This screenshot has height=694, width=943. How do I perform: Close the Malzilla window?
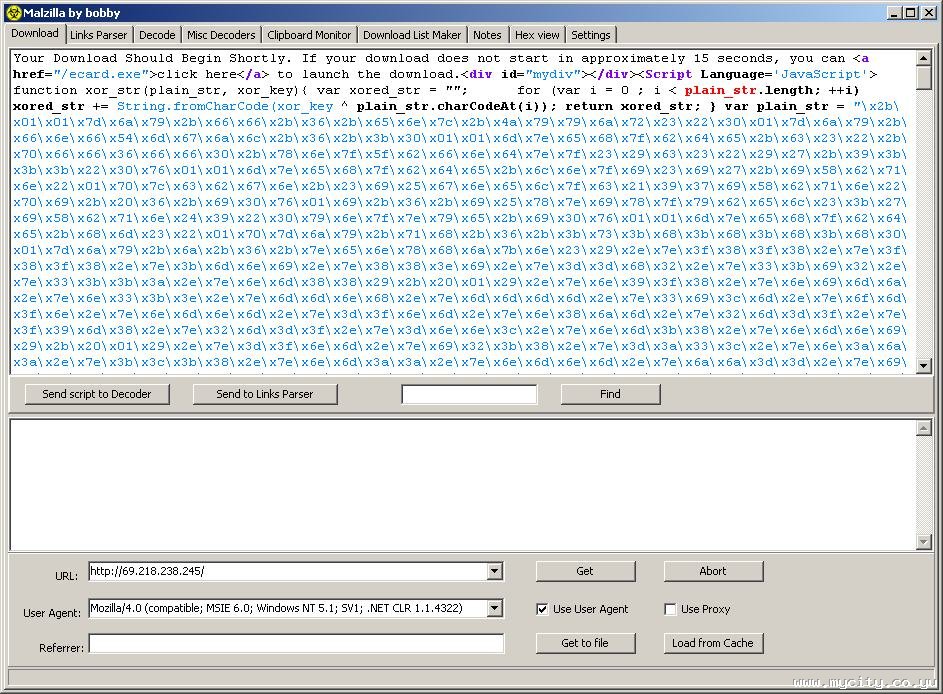929,13
